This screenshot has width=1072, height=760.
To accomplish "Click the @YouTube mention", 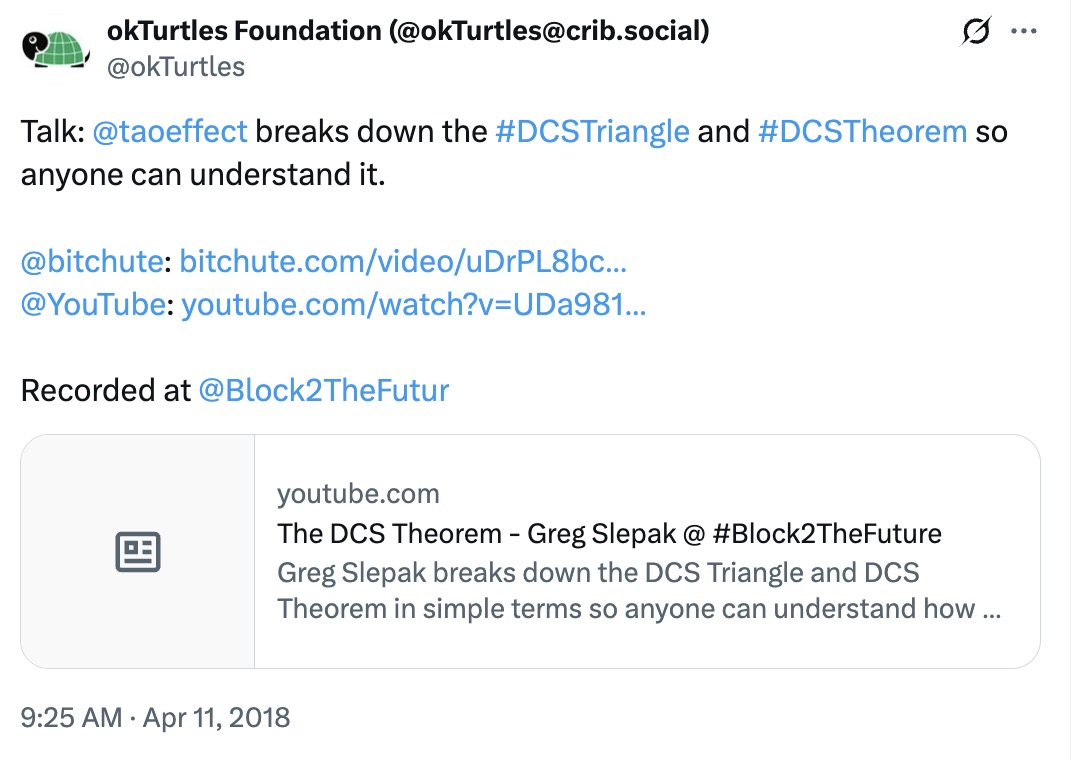I will [93, 304].
